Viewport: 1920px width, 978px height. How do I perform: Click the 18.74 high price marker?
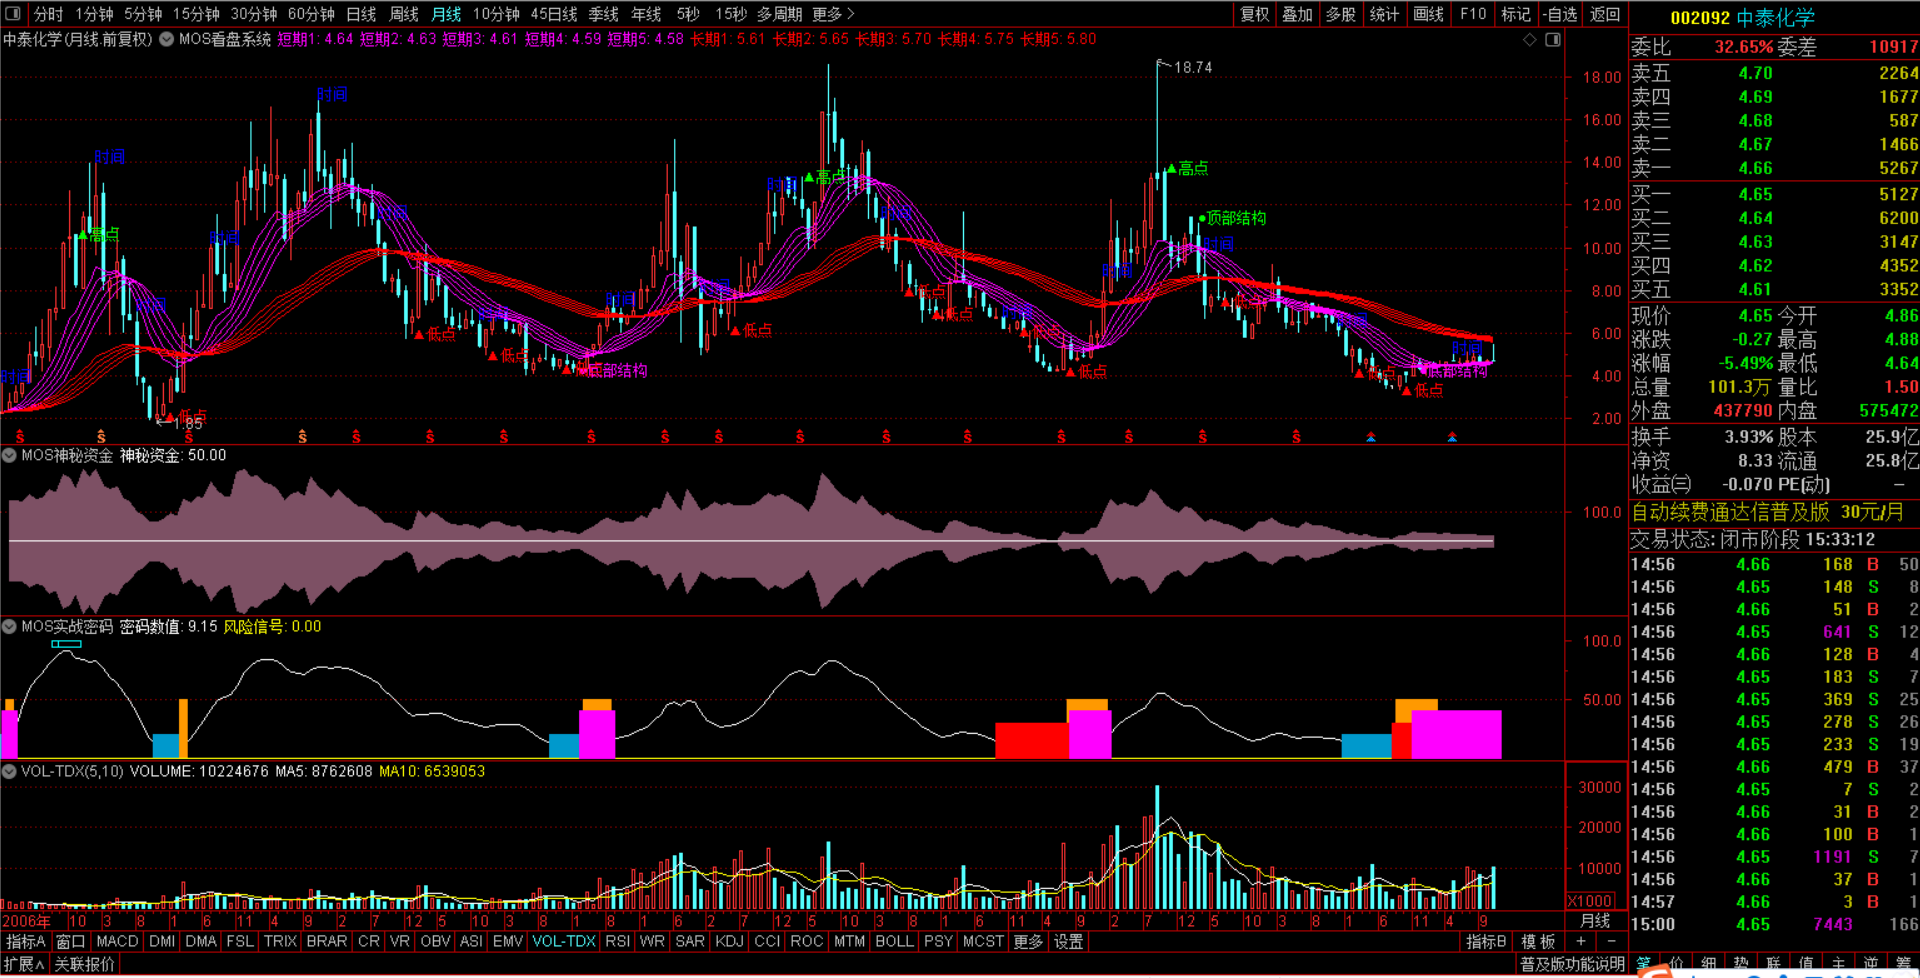(1192, 68)
